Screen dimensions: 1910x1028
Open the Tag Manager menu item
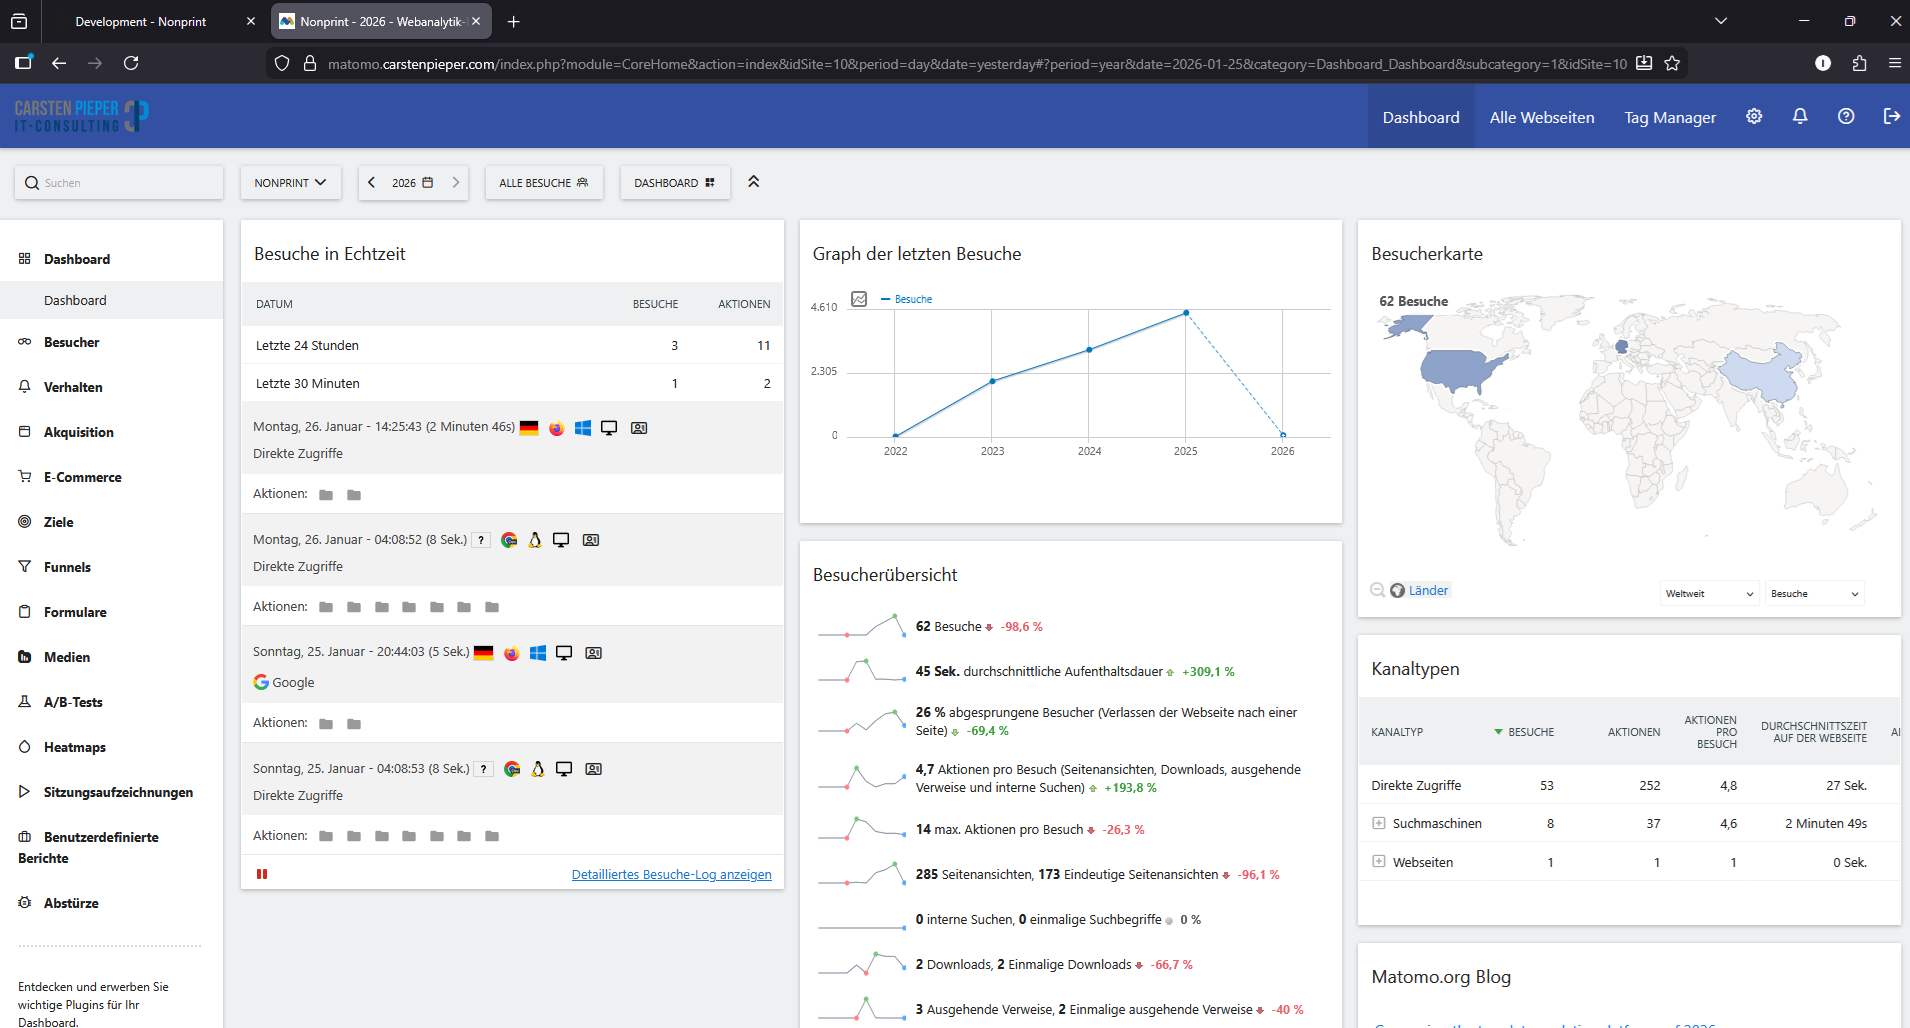pyautogui.click(x=1669, y=117)
